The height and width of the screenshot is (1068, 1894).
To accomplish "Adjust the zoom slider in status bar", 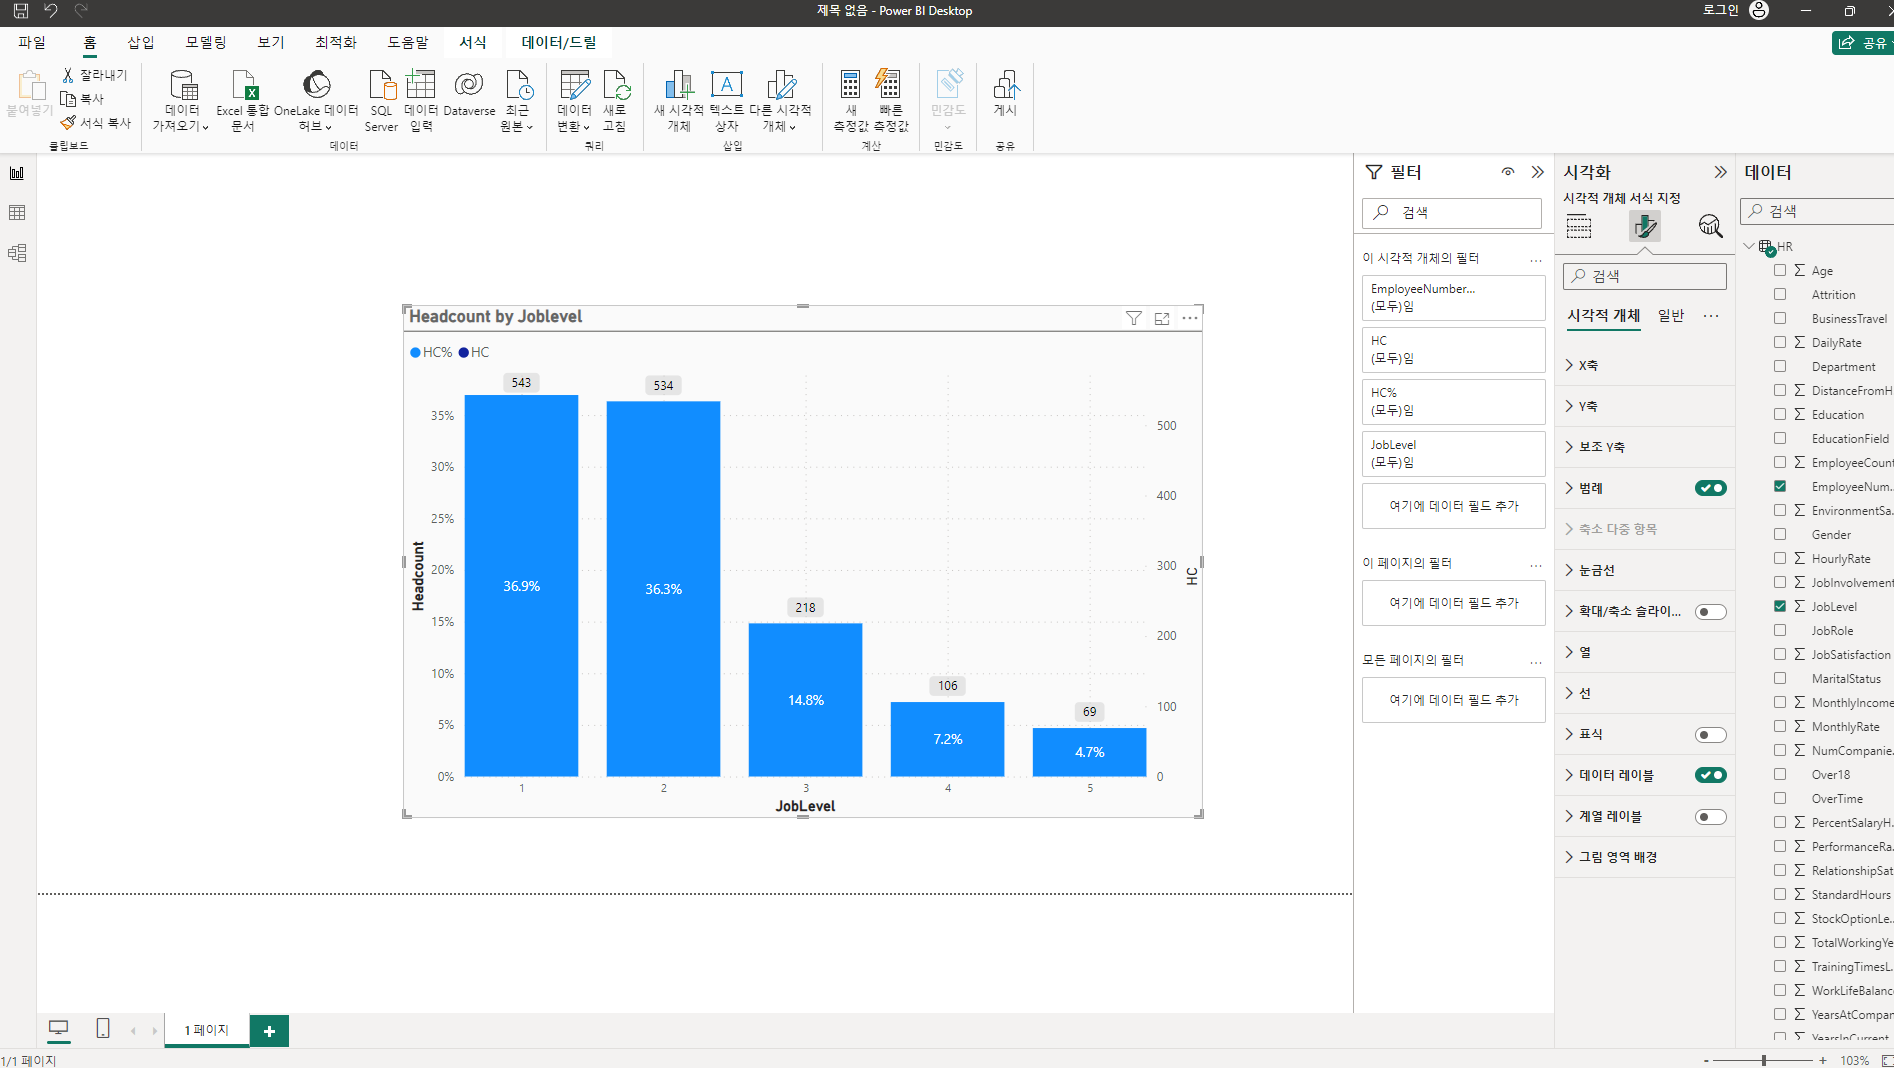I will click(x=1764, y=1060).
